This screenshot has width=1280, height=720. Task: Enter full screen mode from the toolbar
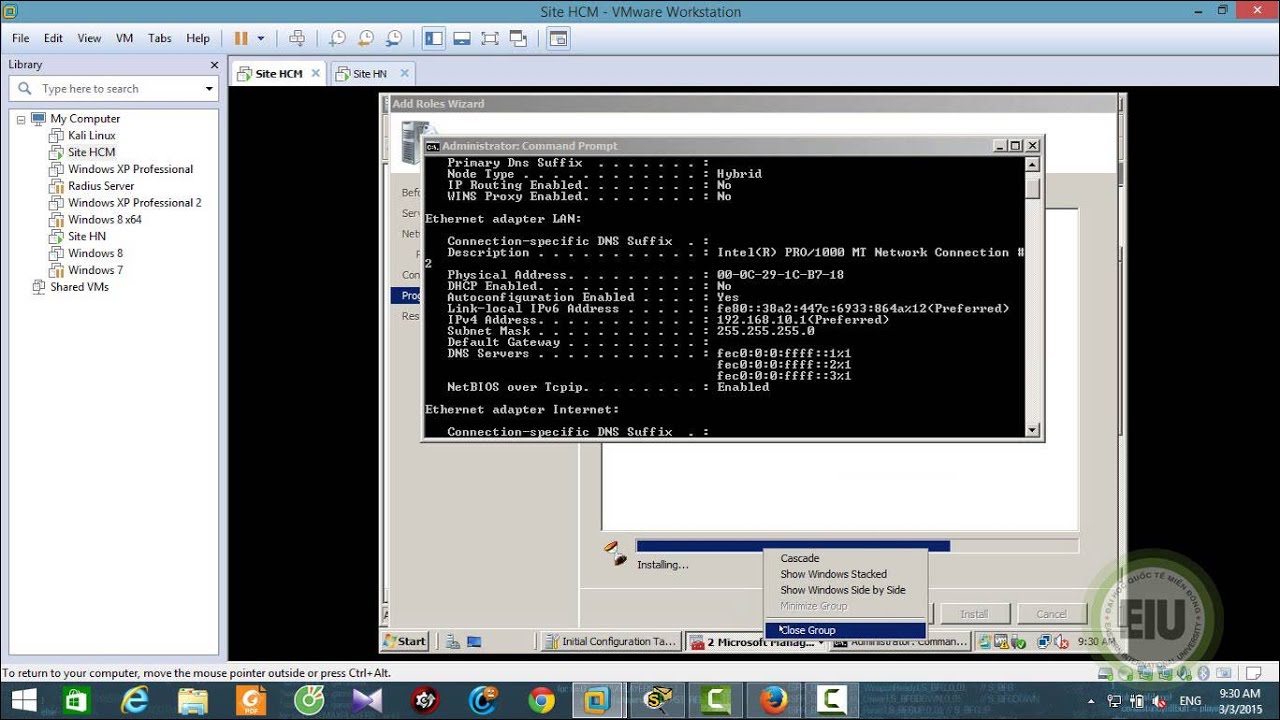pos(489,38)
